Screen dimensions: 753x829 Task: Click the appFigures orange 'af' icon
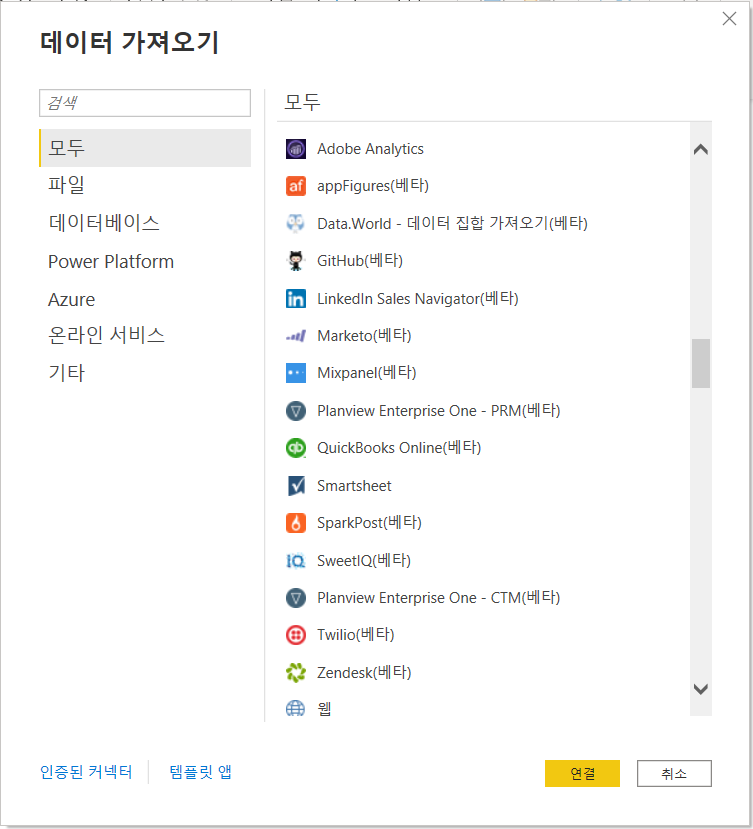296,186
